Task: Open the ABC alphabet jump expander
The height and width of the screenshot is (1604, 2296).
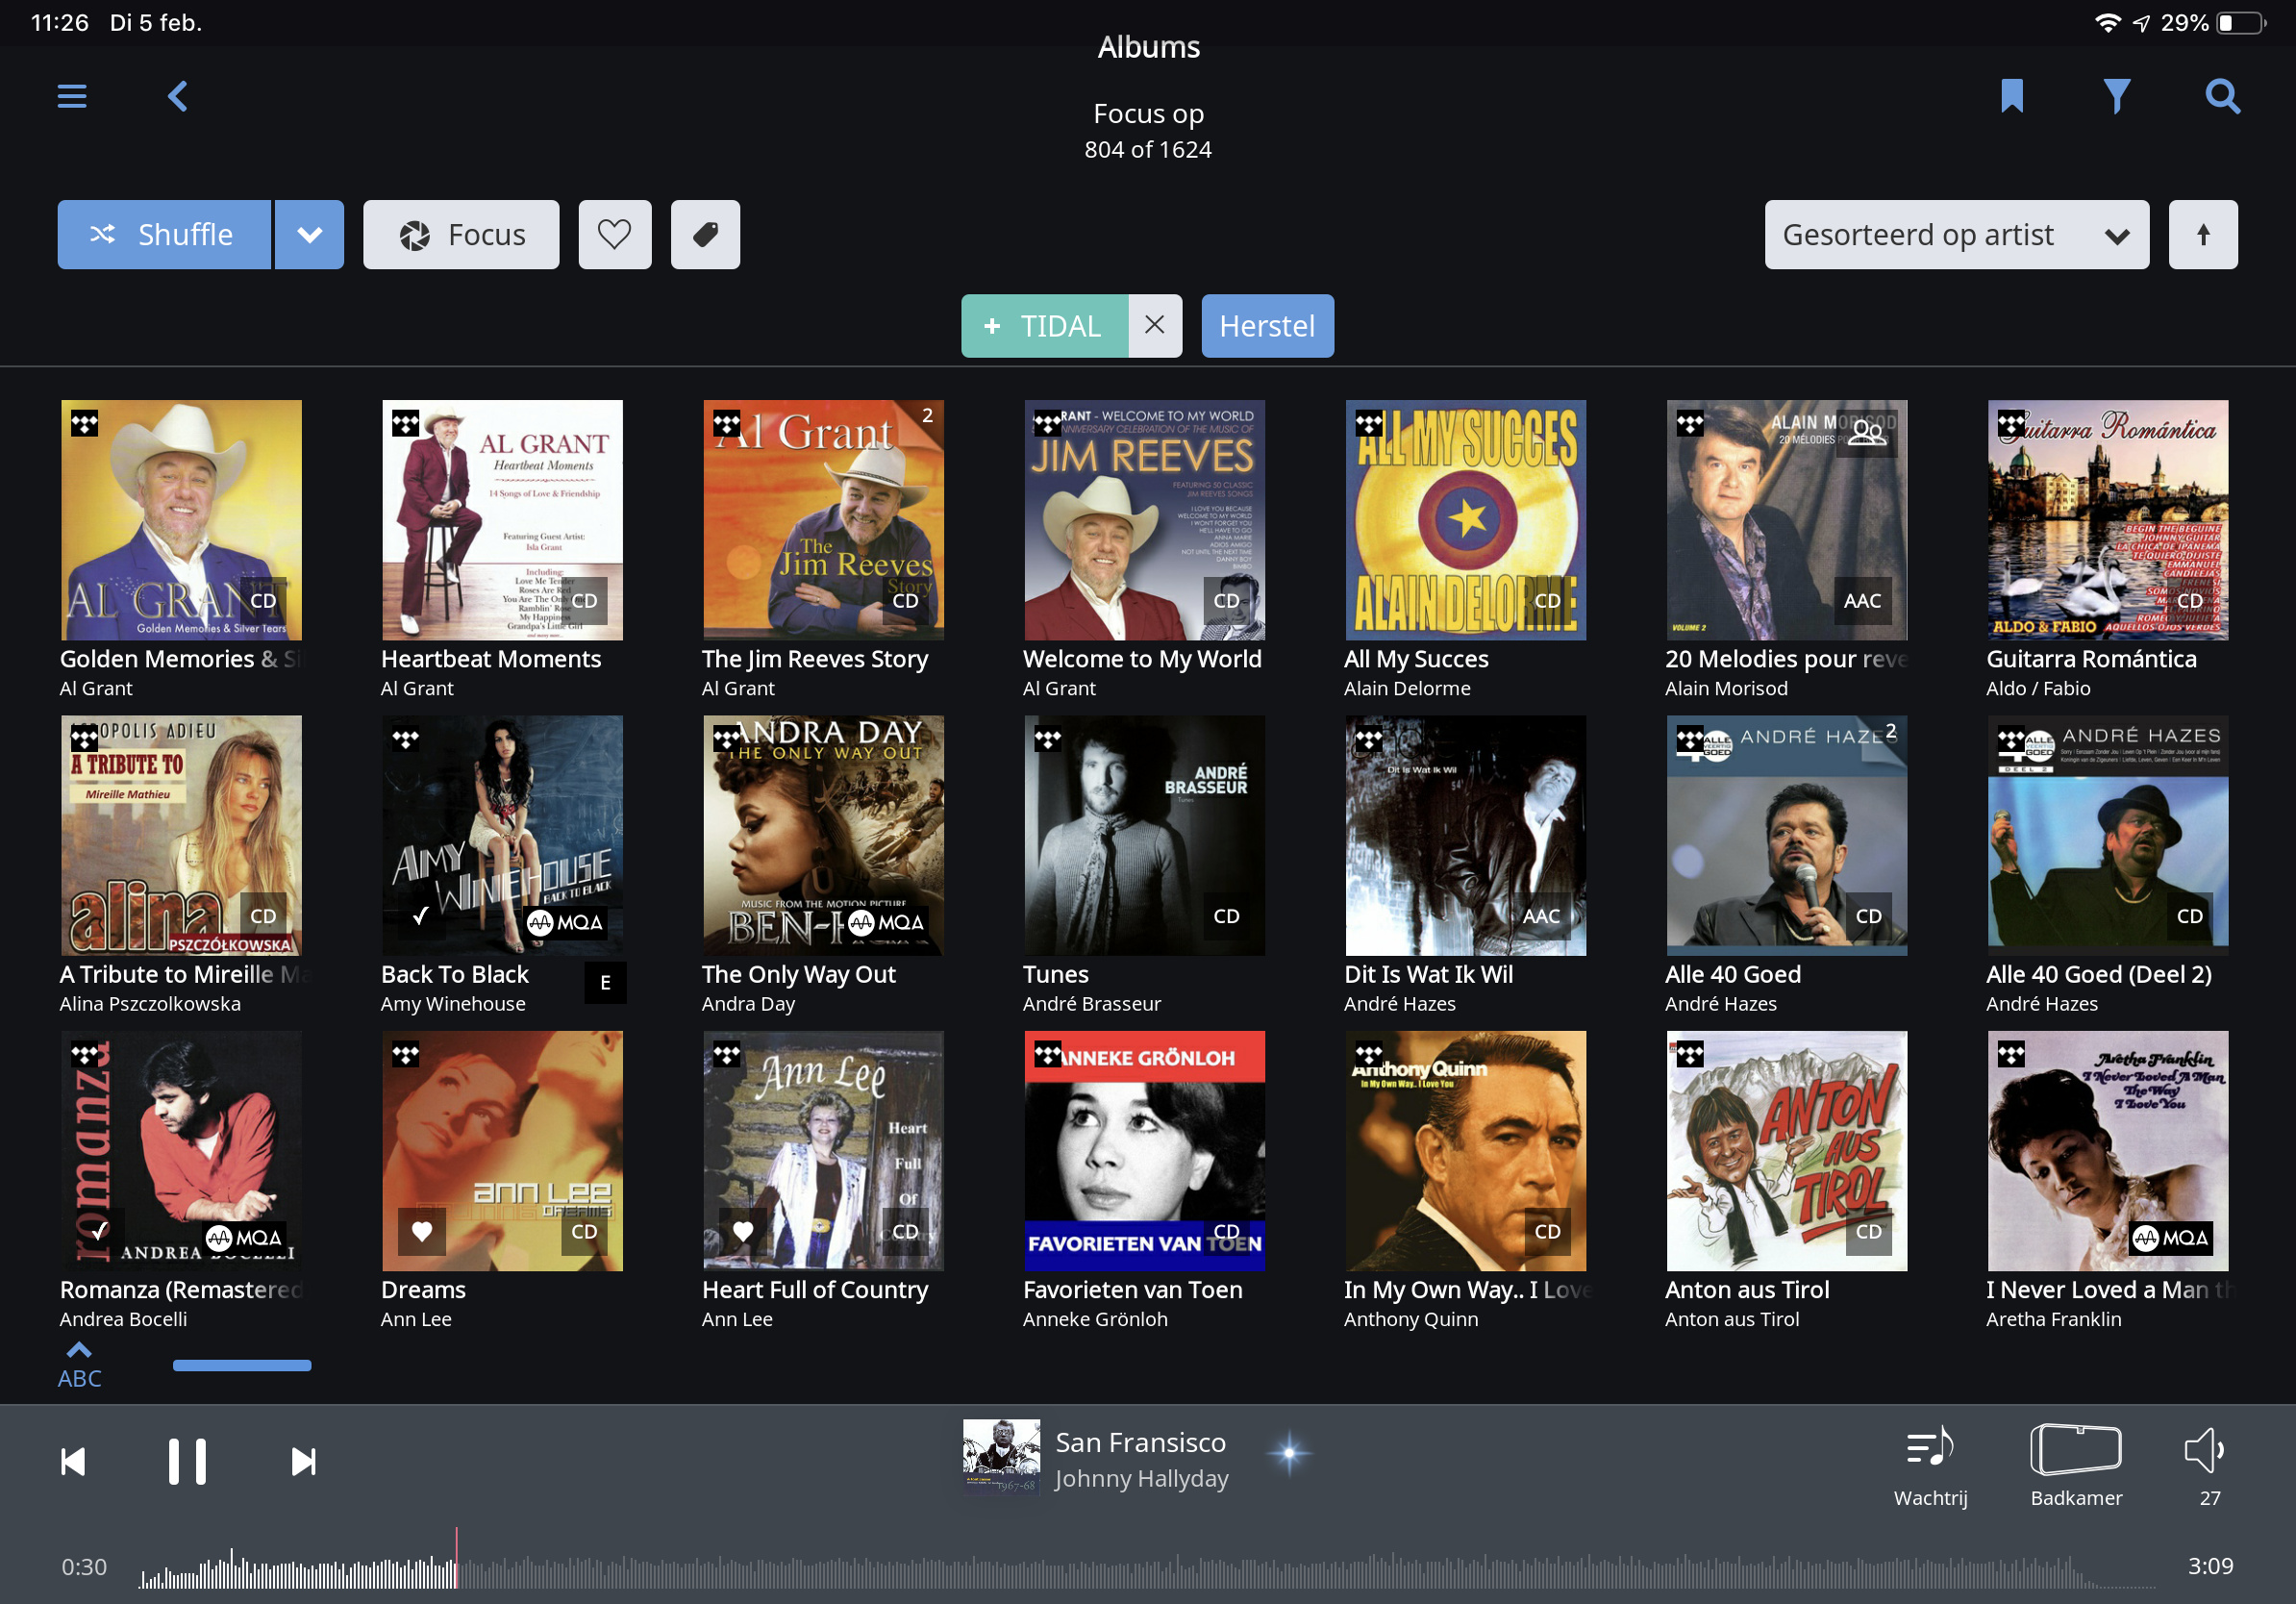Action: [79, 1365]
